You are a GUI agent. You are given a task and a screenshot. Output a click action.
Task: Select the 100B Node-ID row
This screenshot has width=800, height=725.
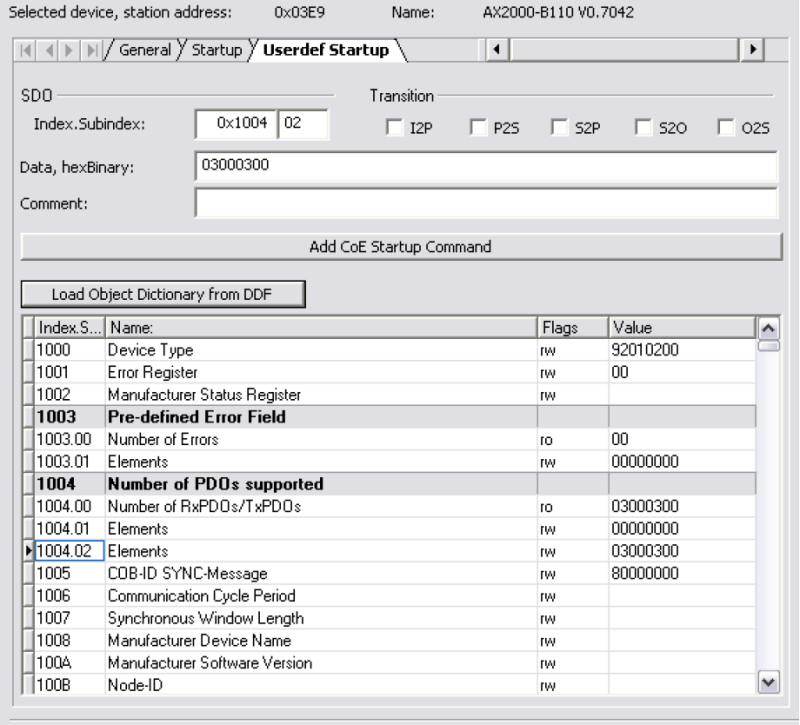click(390, 685)
